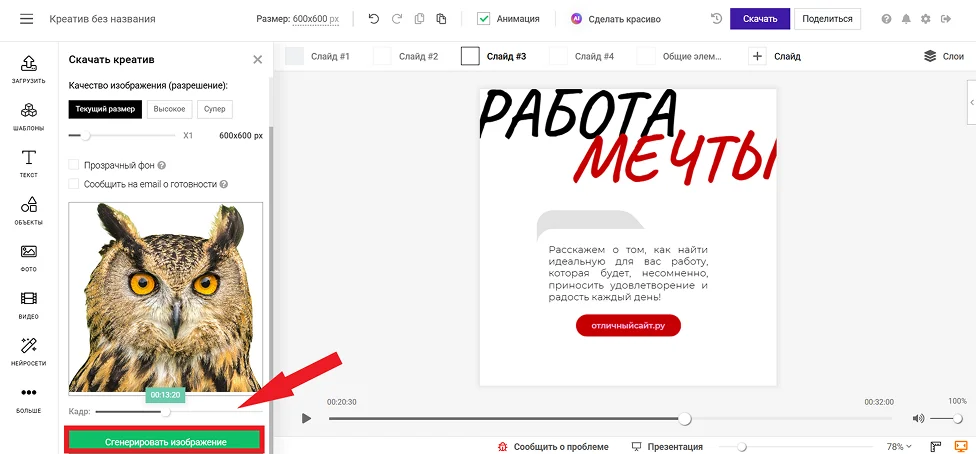Select the Высокое quality button
This screenshot has height=454, width=976.
tap(170, 109)
